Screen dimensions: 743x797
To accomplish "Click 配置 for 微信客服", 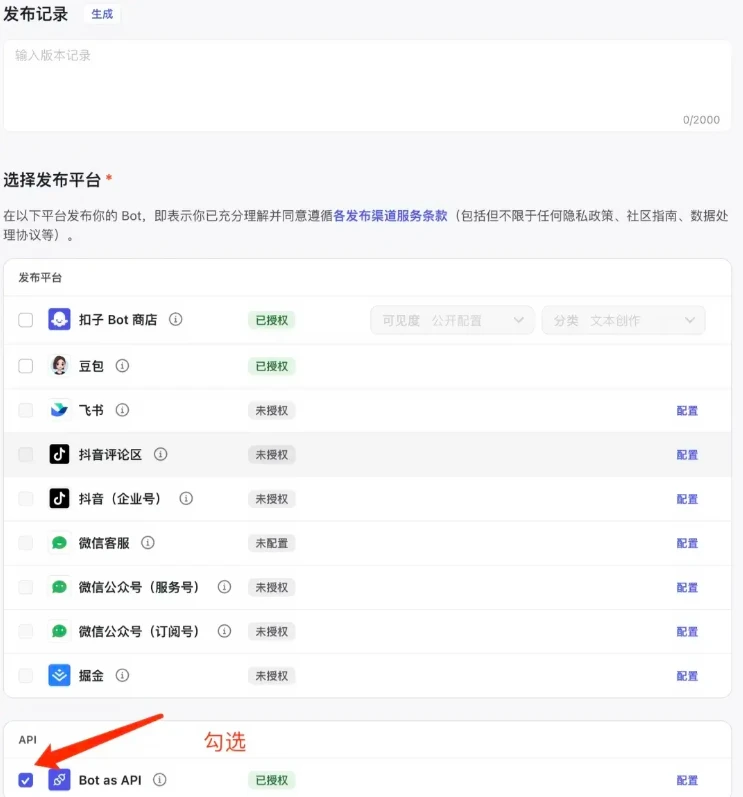I will (x=687, y=543).
